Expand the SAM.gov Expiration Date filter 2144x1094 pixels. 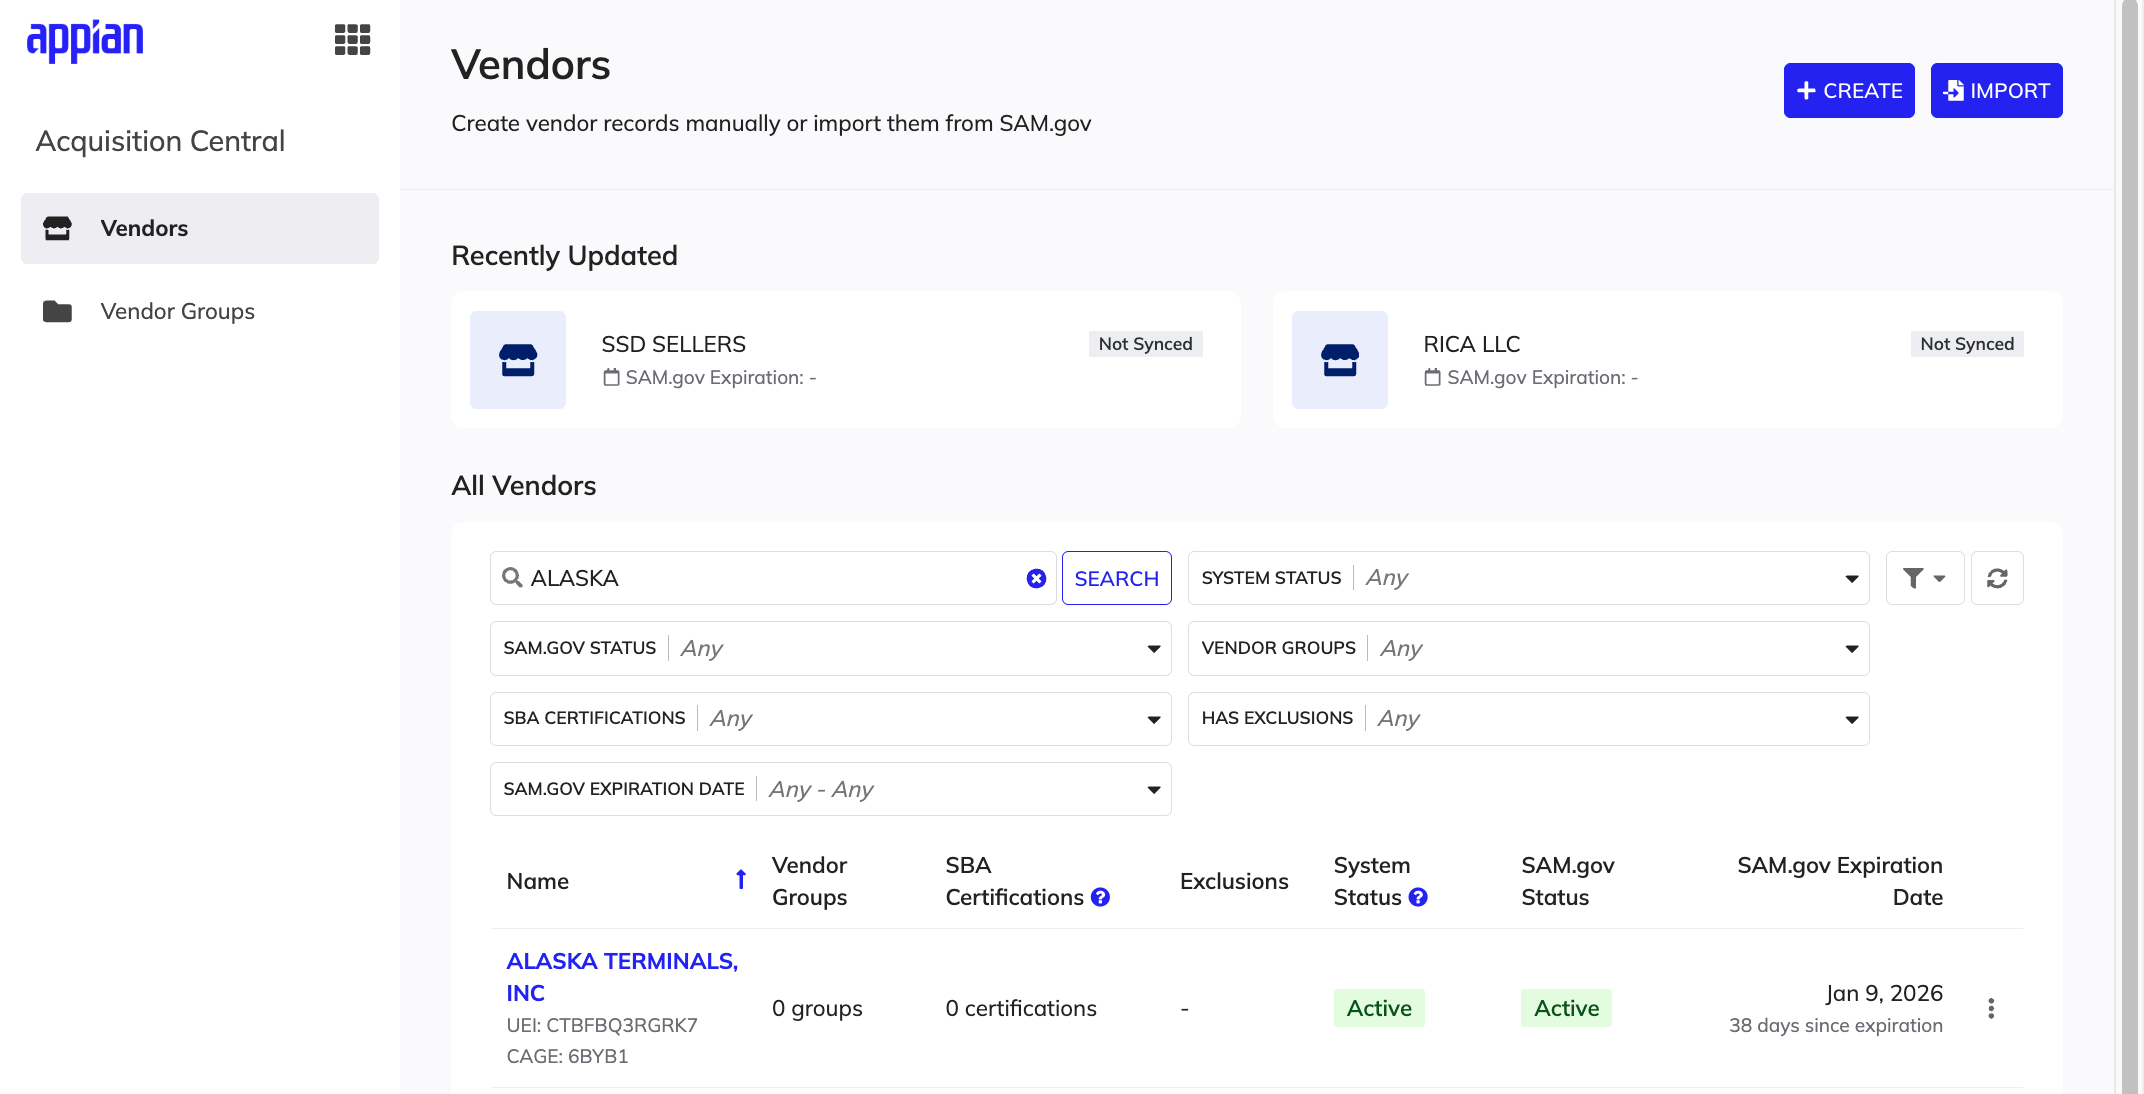click(x=830, y=789)
